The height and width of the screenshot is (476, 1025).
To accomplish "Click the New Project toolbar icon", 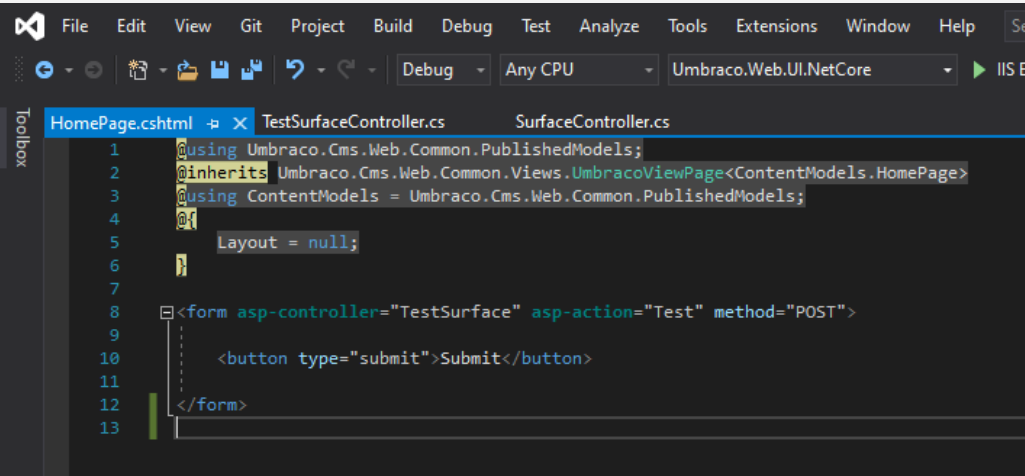I will [138, 70].
